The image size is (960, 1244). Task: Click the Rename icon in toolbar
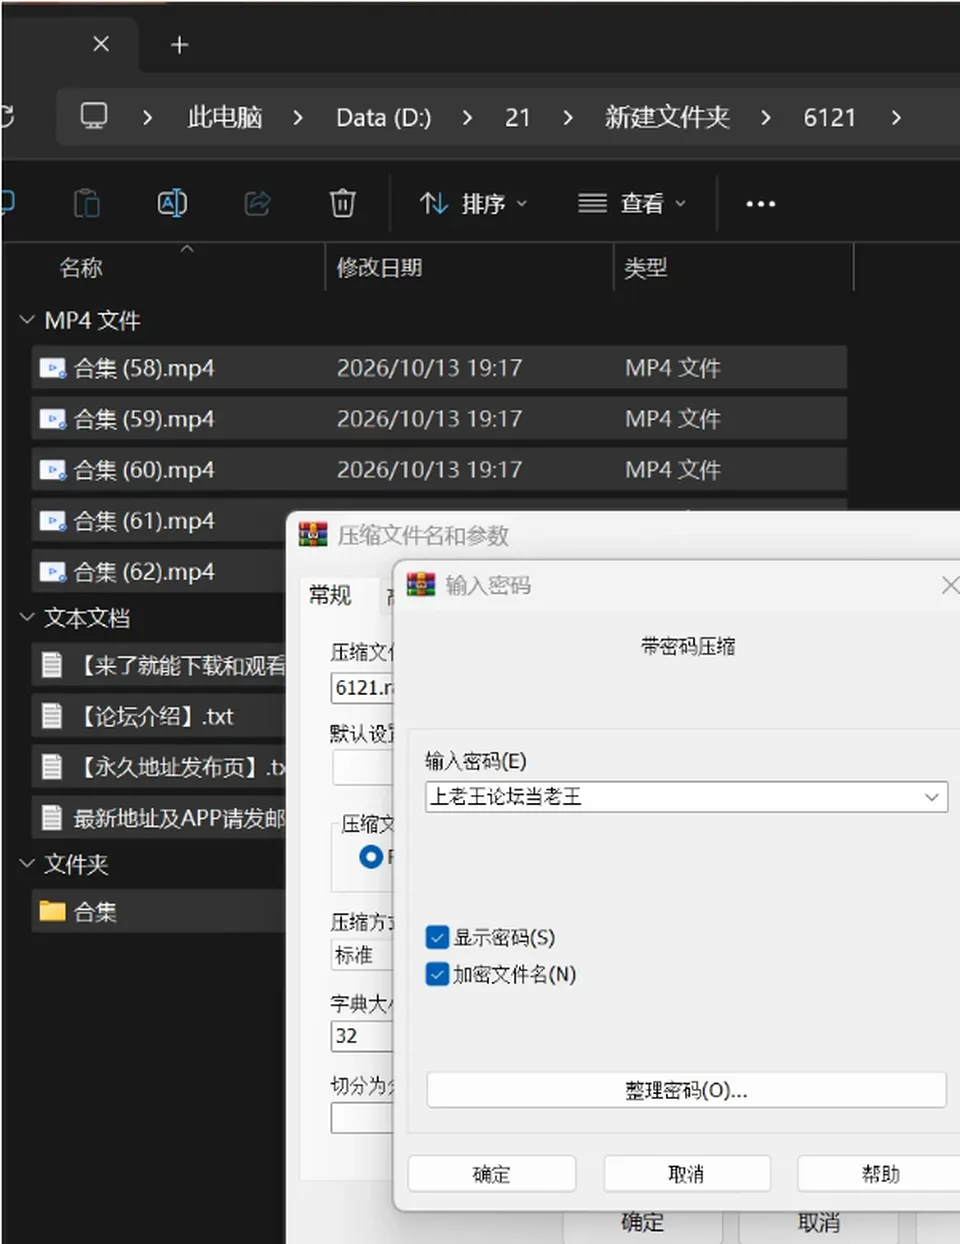point(172,203)
